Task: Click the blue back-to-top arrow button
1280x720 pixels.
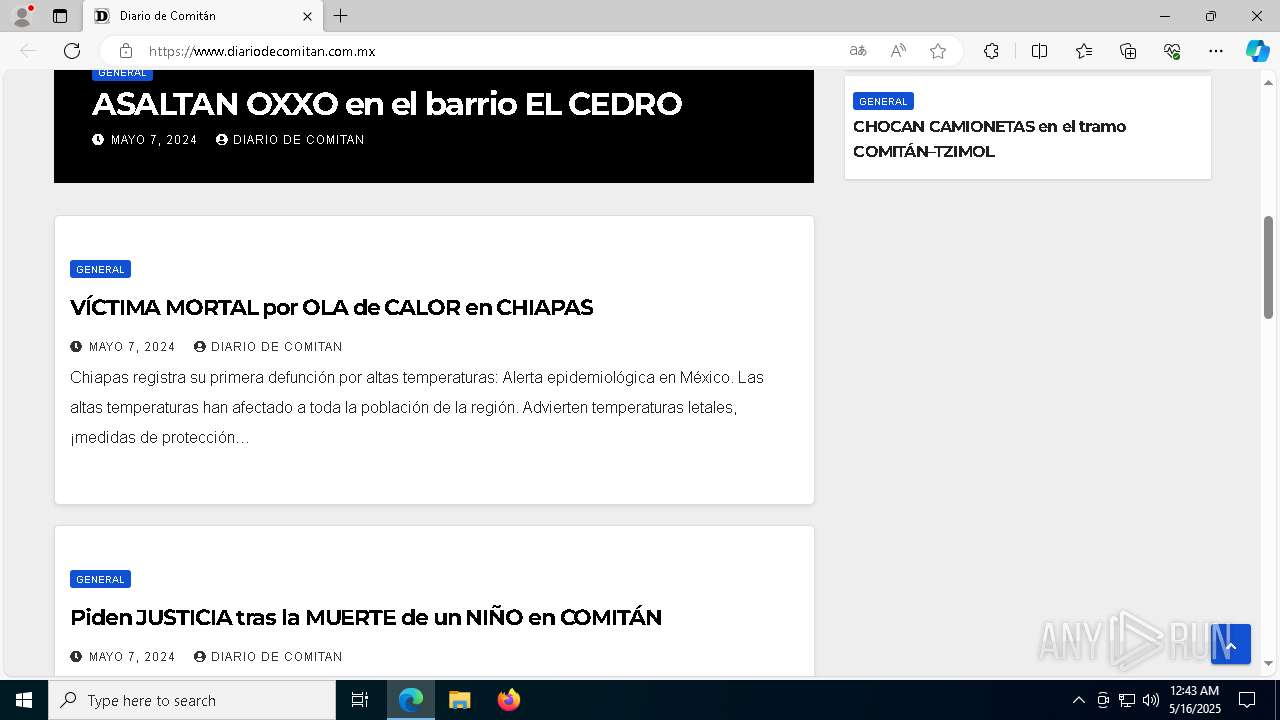Action: [x=1231, y=644]
